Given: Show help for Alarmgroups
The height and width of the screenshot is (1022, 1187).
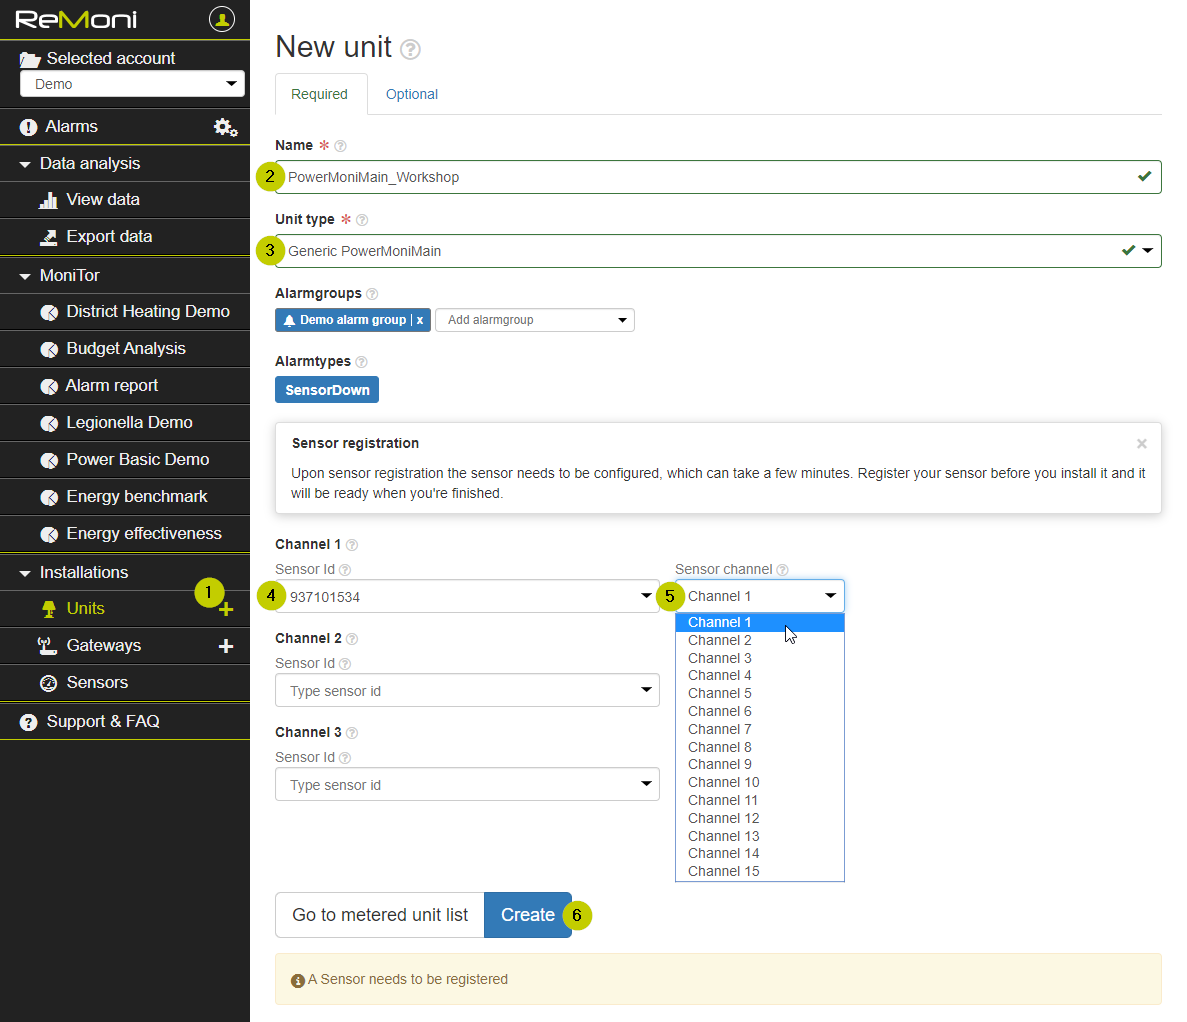Looking at the screenshot, I should coord(372,294).
